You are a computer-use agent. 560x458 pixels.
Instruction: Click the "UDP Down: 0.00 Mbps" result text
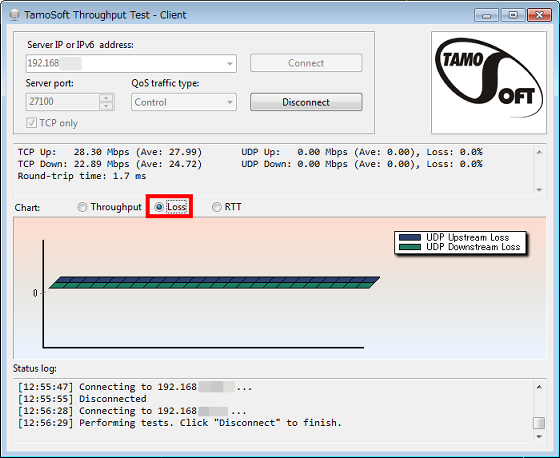coord(362,164)
